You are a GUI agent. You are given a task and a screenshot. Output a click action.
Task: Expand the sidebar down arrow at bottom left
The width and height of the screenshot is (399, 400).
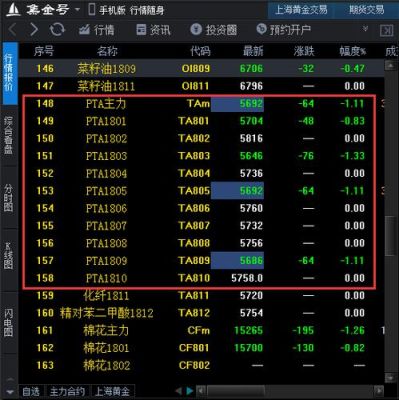pyautogui.click(x=10, y=392)
